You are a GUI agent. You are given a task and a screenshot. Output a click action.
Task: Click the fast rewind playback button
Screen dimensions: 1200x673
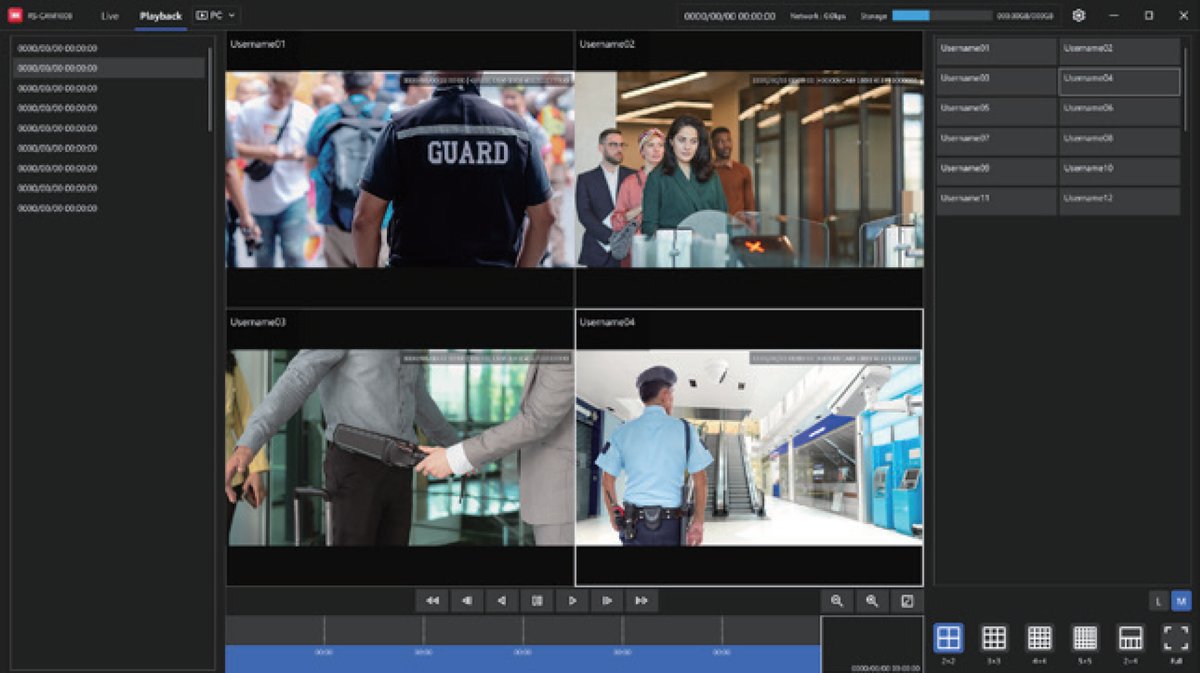click(432, 601)
